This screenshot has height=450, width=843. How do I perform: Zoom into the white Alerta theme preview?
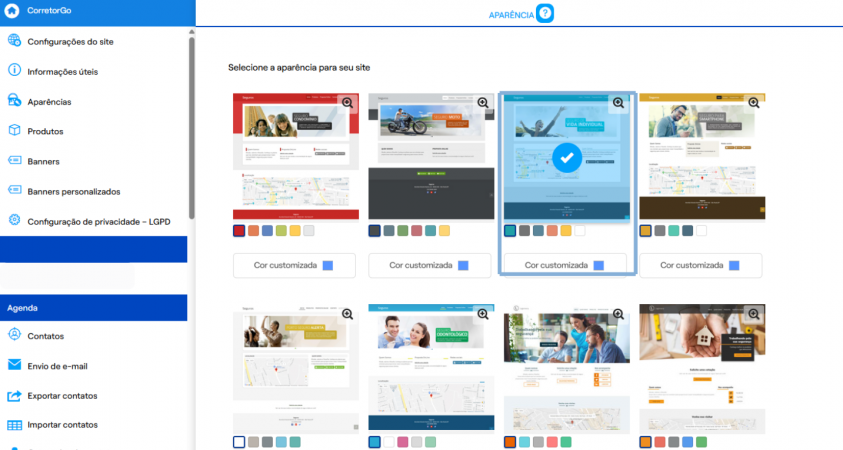click(x=348, y=315)
